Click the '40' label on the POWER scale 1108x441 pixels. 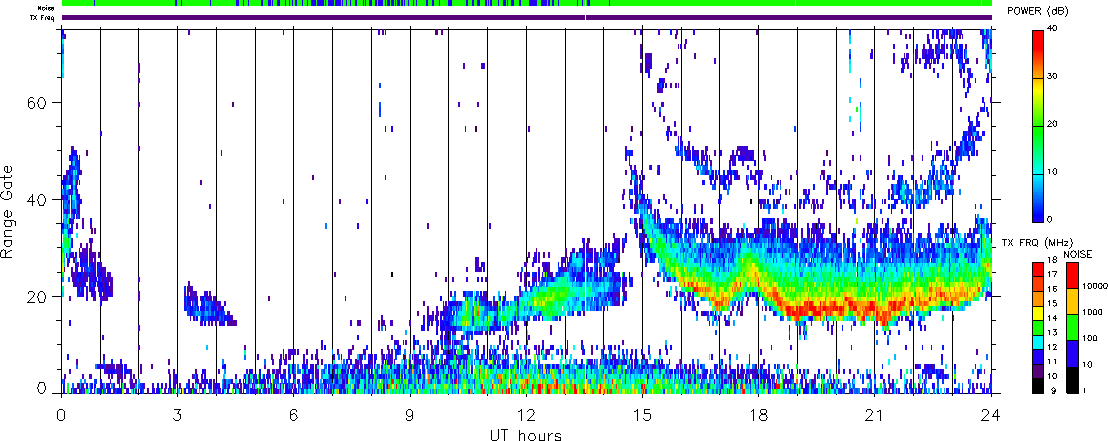point(1054,30)
